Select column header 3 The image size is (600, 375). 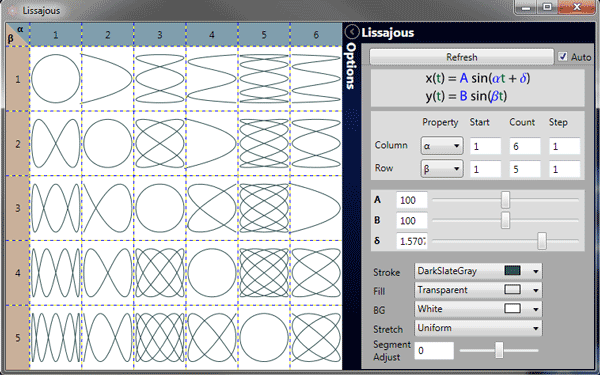(x=160, y=34)
